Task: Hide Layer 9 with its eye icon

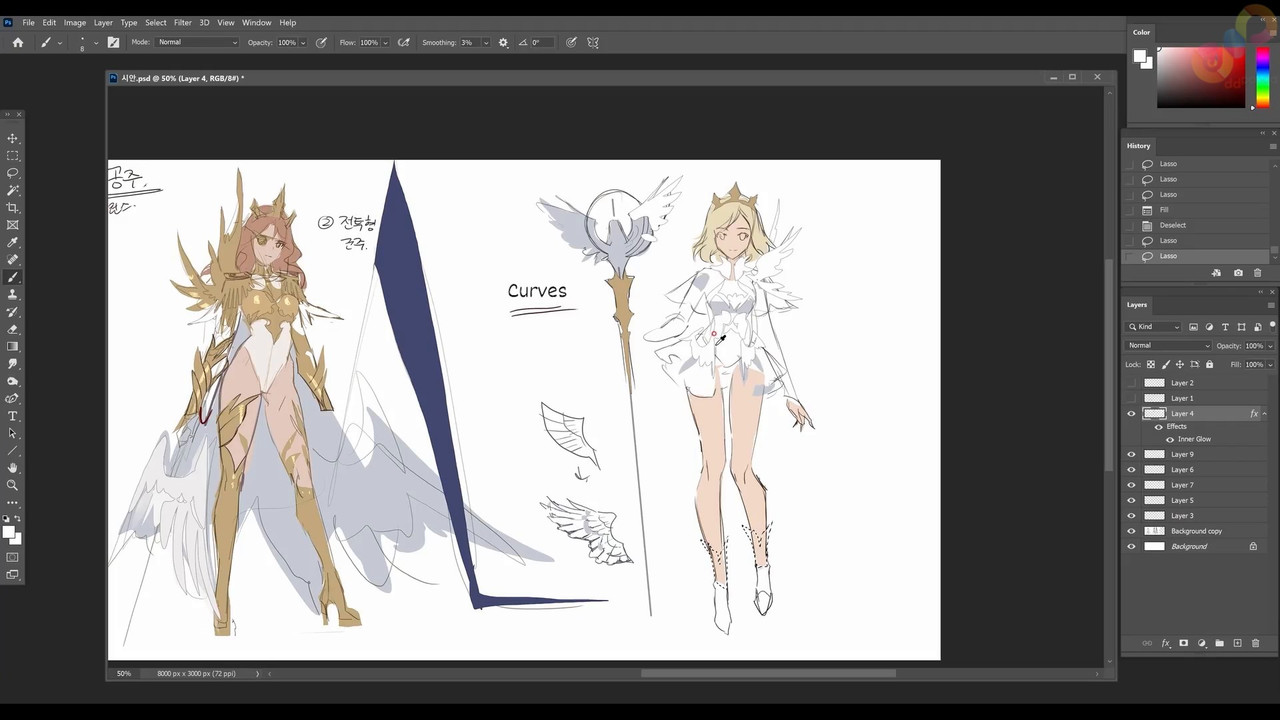Action: pyautogui.click(x=1131, y=454)
